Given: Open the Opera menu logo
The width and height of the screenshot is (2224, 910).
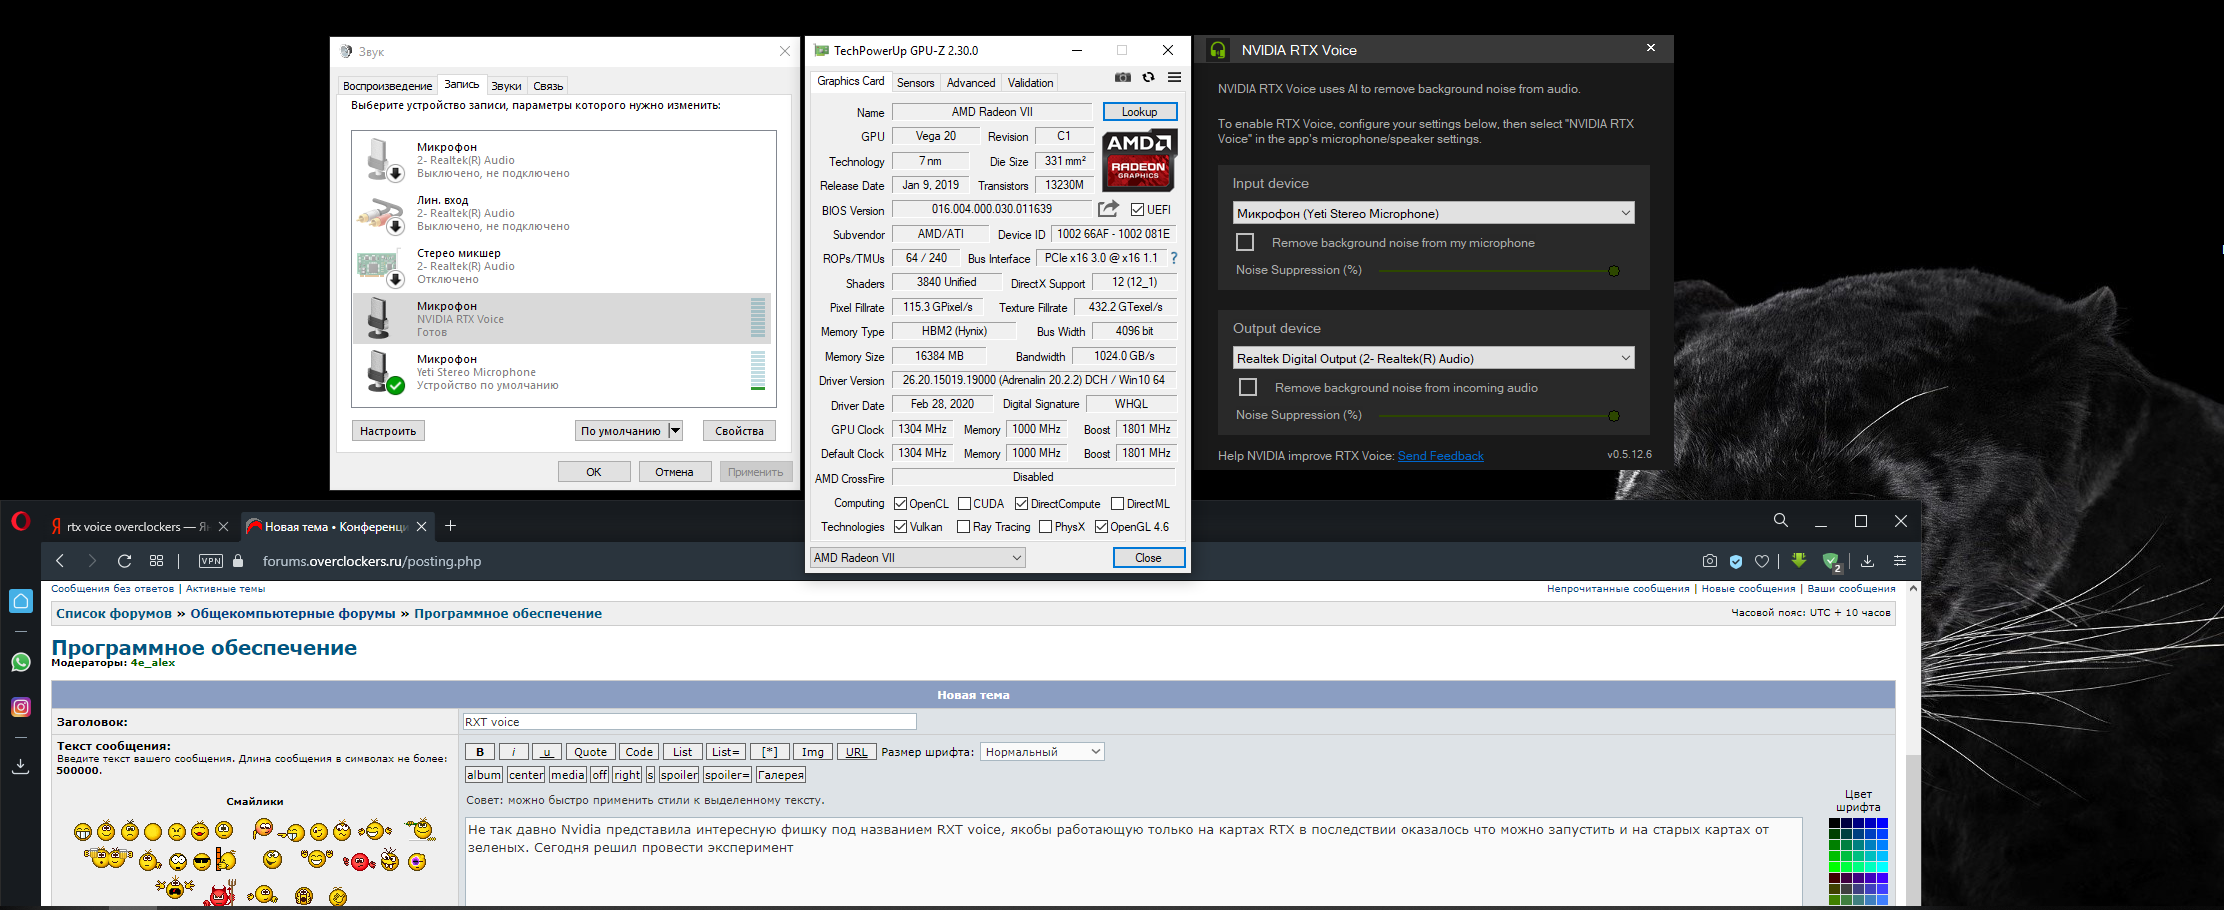Looking at the screenshot, I should (x=20, y=522).
